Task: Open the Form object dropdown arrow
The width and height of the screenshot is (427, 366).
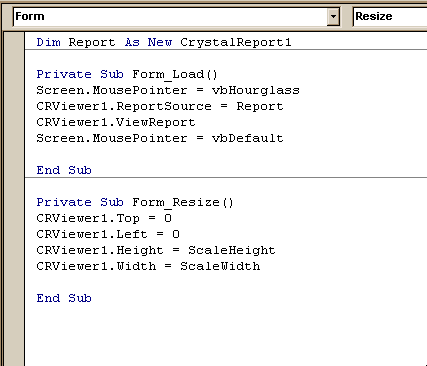Action: (x=333, y=16)
